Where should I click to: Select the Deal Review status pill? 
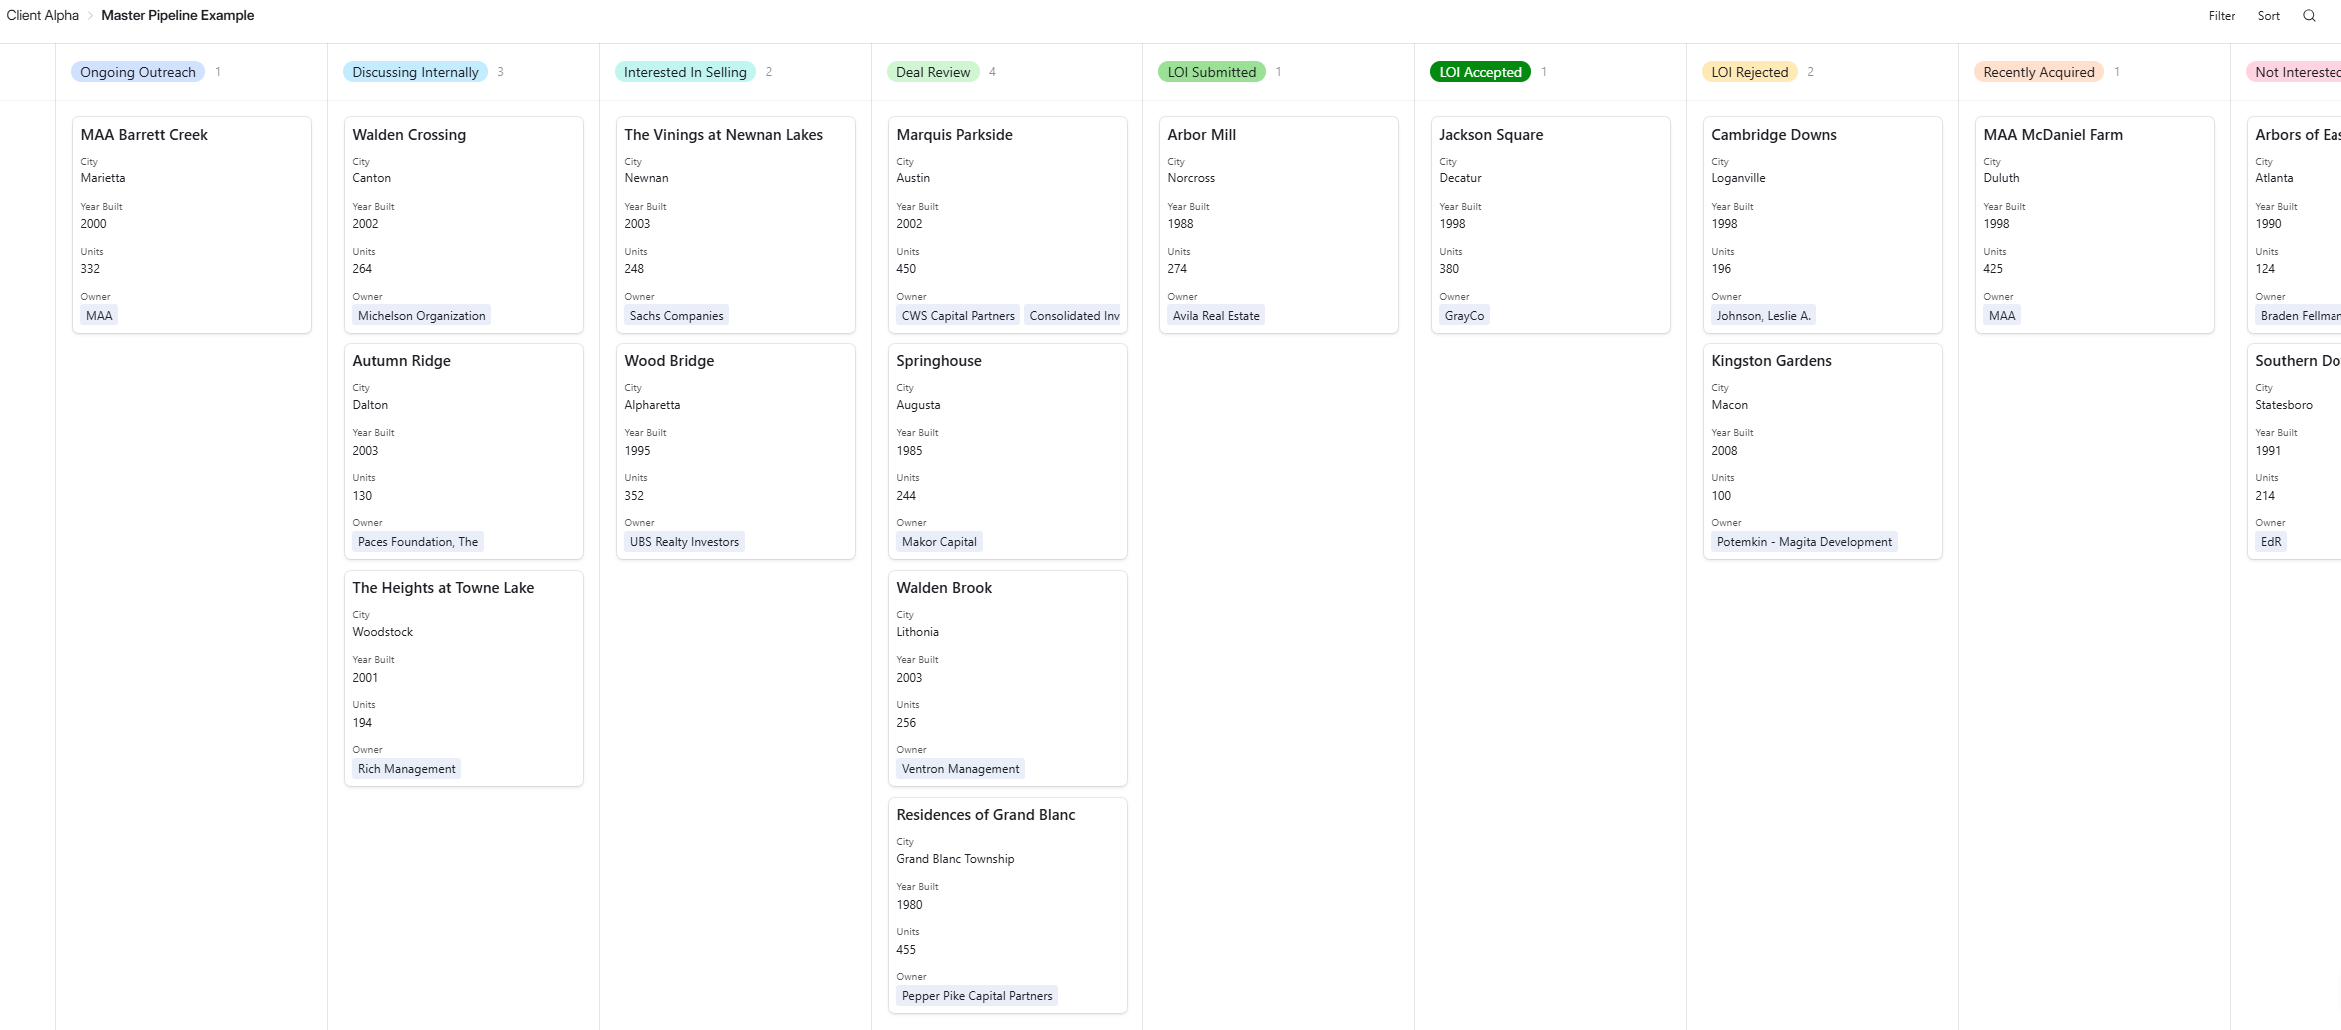pyautogui.click(x=931, y=71)
